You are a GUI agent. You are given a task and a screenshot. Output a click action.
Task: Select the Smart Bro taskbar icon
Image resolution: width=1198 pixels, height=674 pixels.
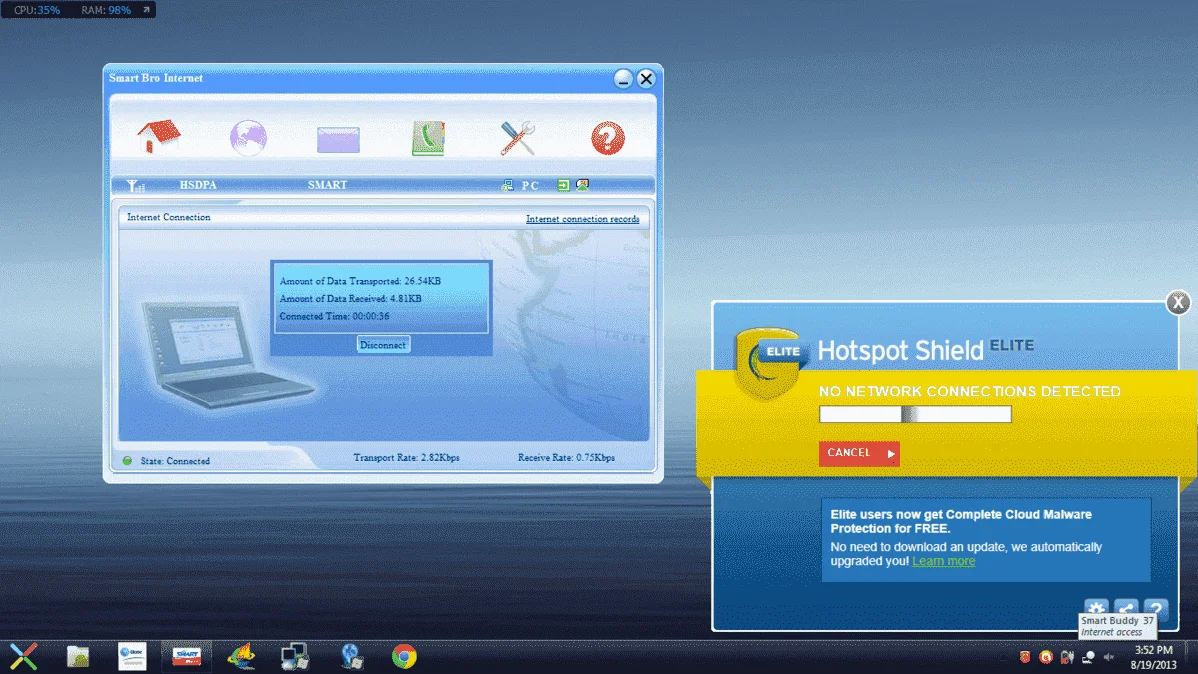point(186,656)
